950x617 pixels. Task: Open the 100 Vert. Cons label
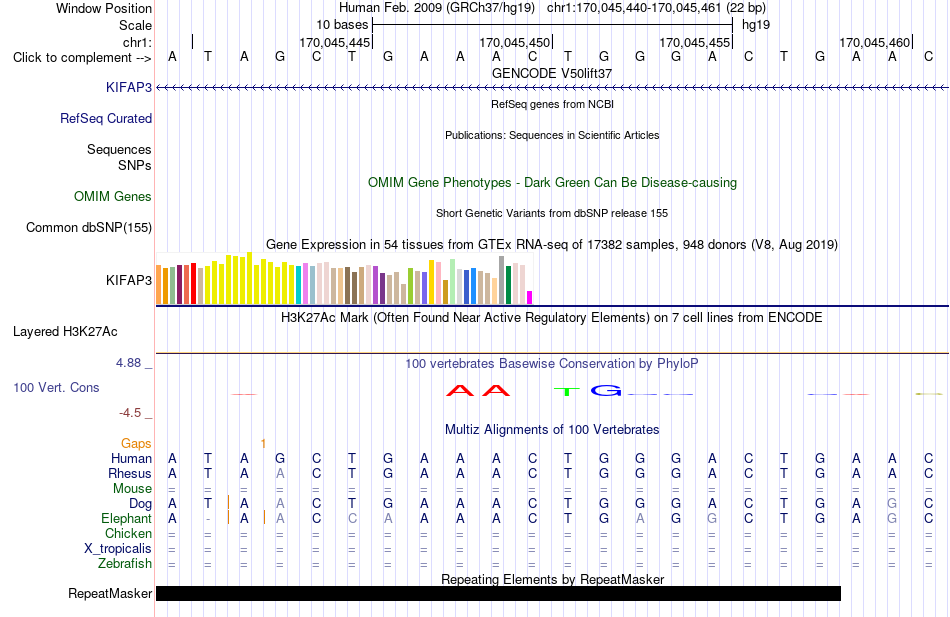(x=56, y=387)
